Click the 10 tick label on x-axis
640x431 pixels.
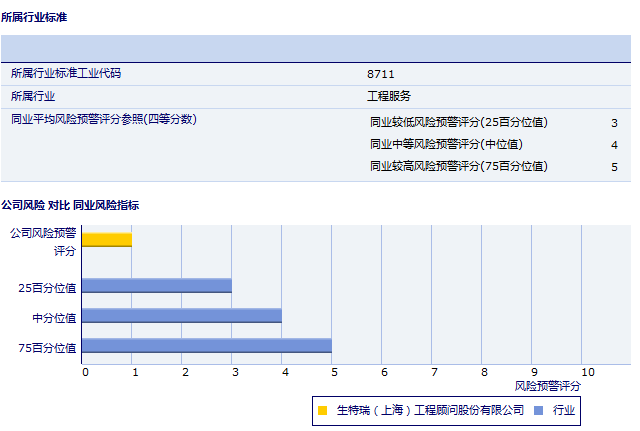(587, 372)
